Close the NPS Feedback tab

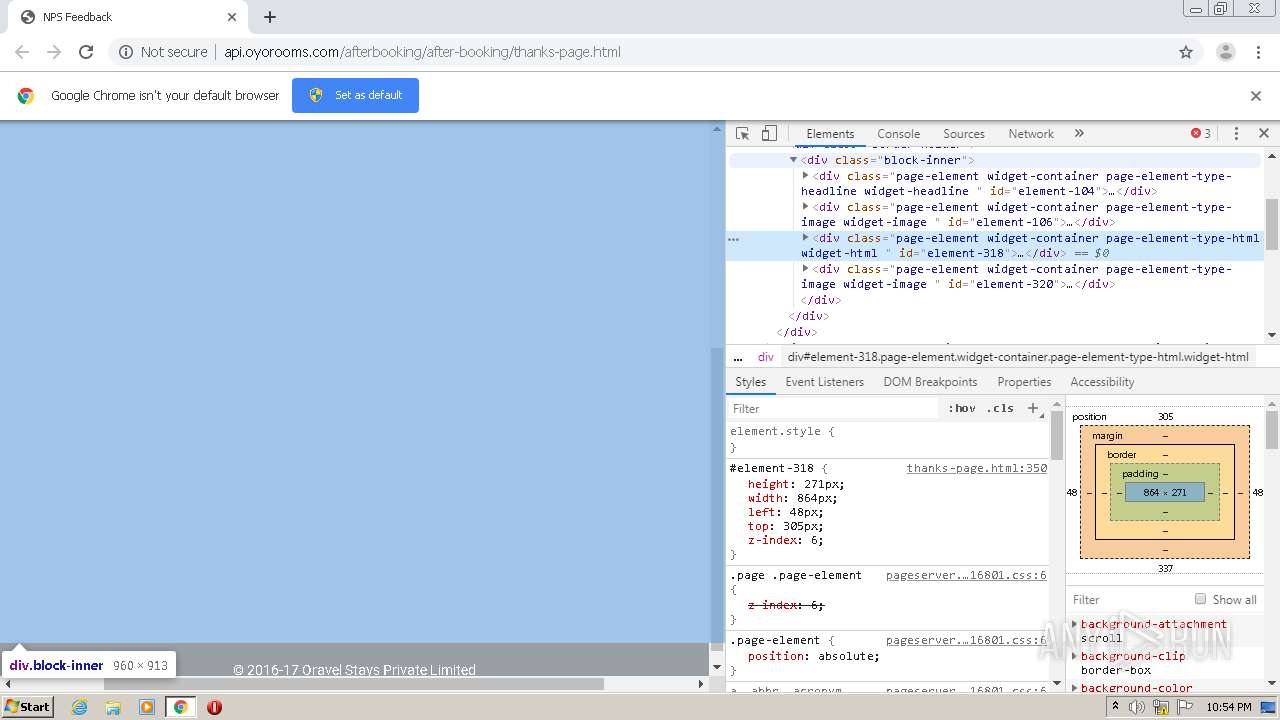[x=232, y=17]
